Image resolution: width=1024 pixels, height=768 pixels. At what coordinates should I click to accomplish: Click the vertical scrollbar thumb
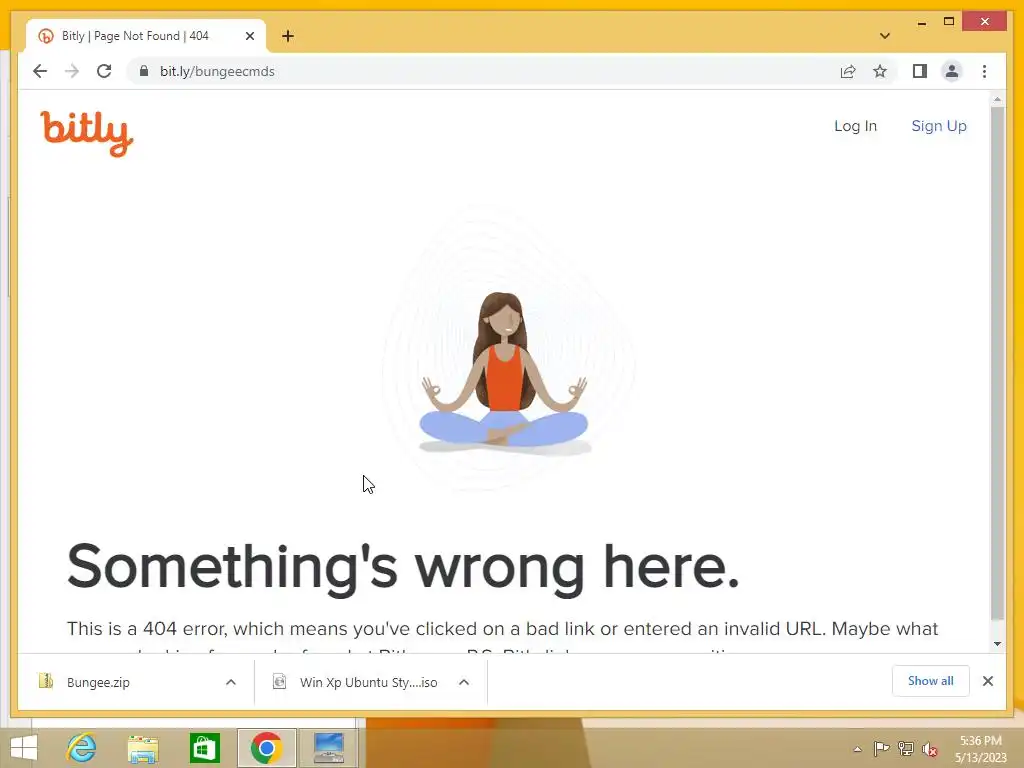(x=997, y=363)
